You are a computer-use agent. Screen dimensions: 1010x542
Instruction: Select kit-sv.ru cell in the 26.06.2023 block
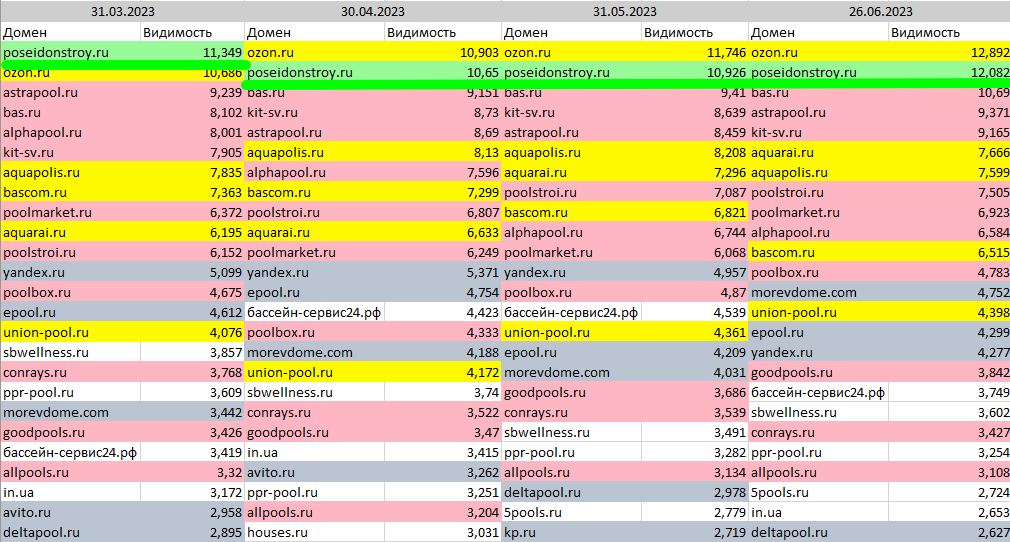[x=819, y=132]
